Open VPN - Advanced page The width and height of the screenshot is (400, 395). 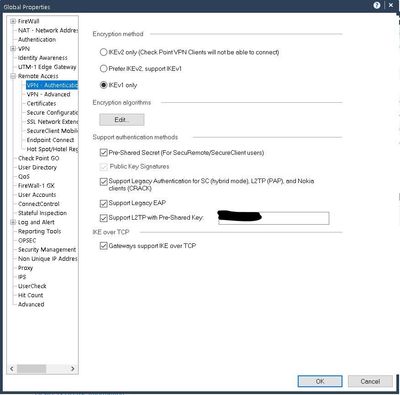tap(48, 94)
